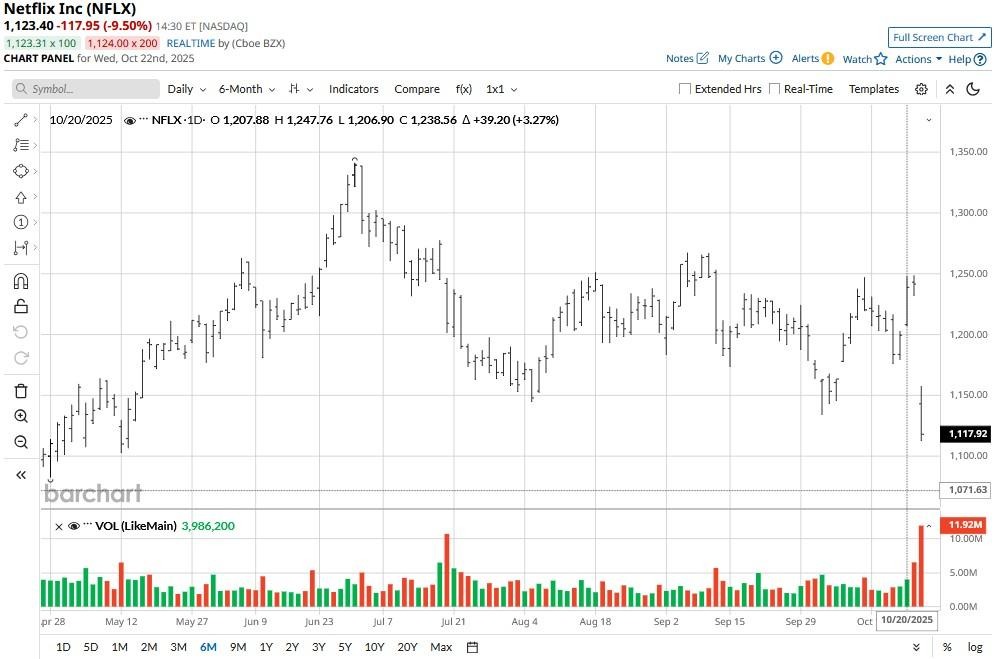Viewport: 994px width, 659px height.
Task: Select the Max range tab
Action: coord(441,647)
